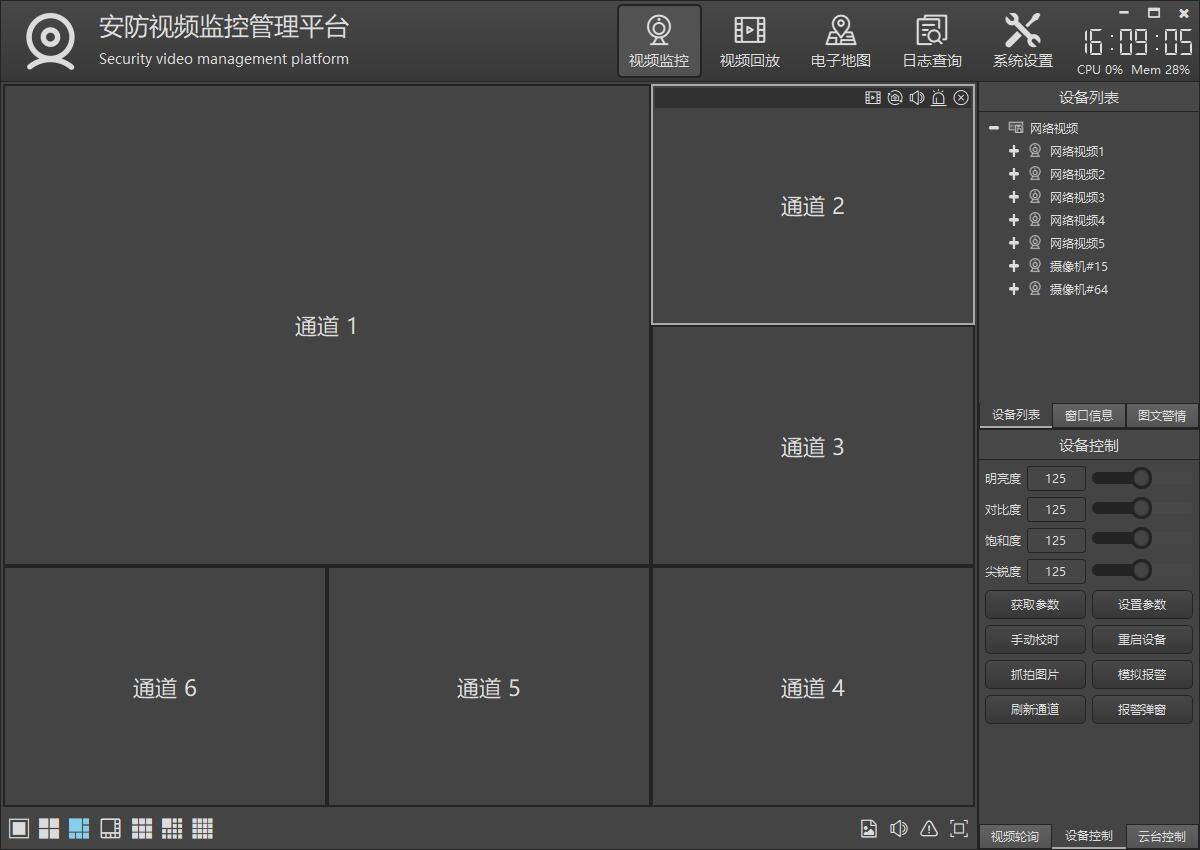
Task: Open the 云台控制 tab
Action: pyautogui.click(x=1162, y=836)
